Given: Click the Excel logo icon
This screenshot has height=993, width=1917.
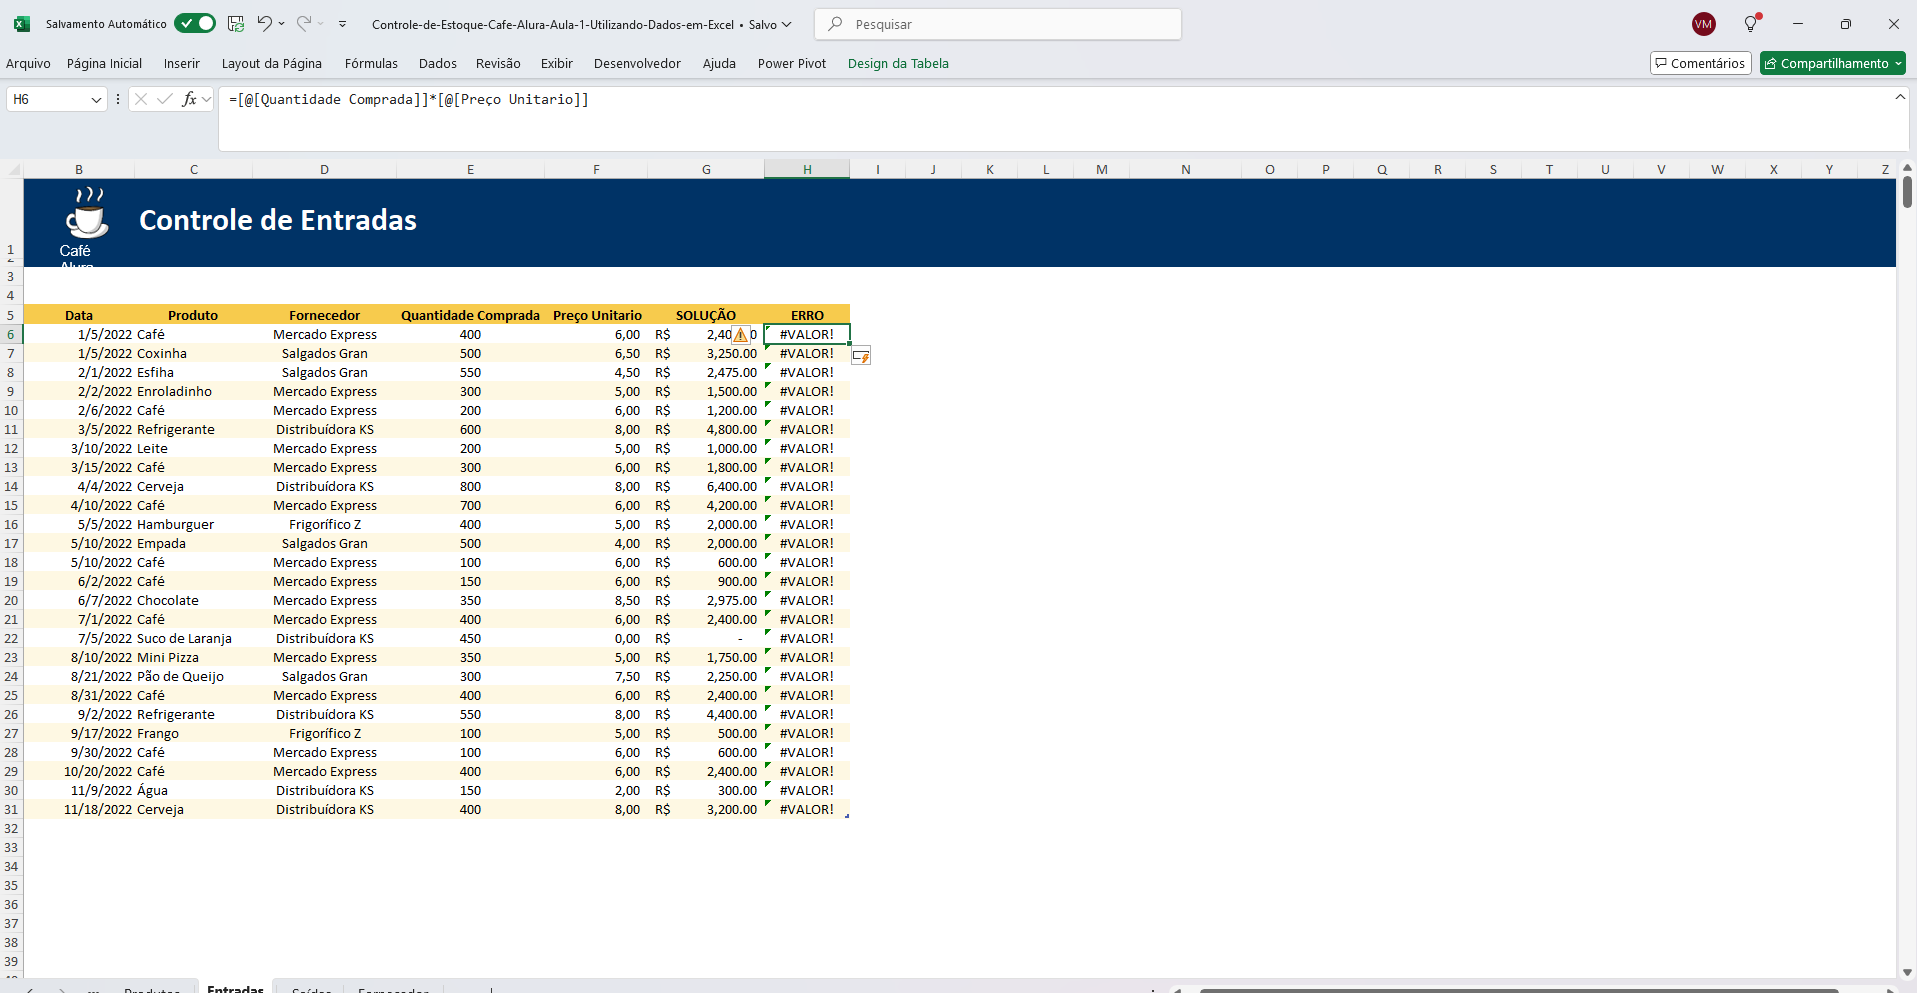Looking at the screenshot, I should point(22,24).
